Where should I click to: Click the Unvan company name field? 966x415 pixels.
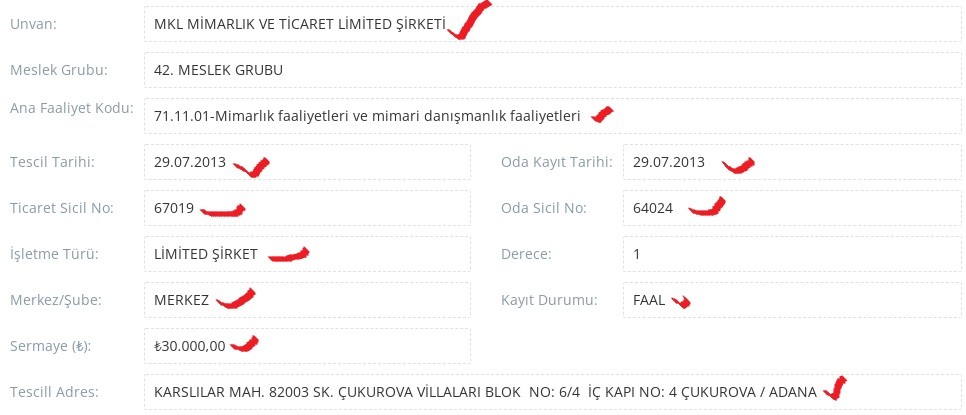[553, 24]
